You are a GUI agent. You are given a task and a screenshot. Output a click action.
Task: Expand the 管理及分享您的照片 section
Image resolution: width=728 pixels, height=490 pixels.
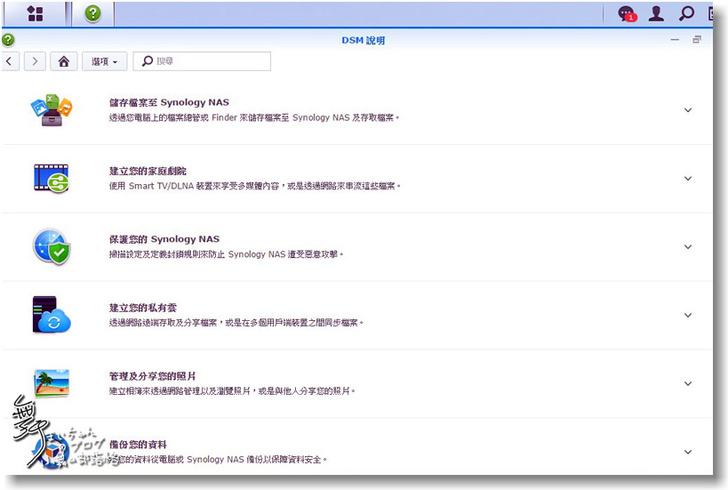click(688, 383)
